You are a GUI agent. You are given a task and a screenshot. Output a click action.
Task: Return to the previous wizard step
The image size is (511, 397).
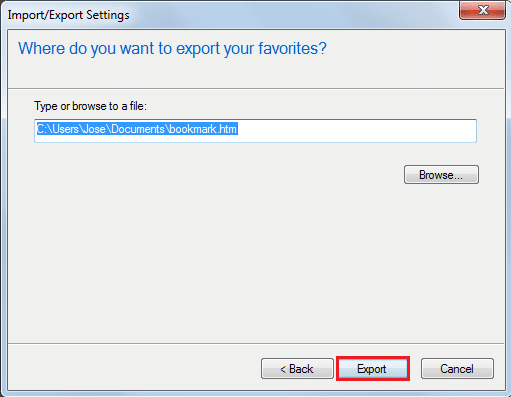pyautogui.click(x=297, y=369)
